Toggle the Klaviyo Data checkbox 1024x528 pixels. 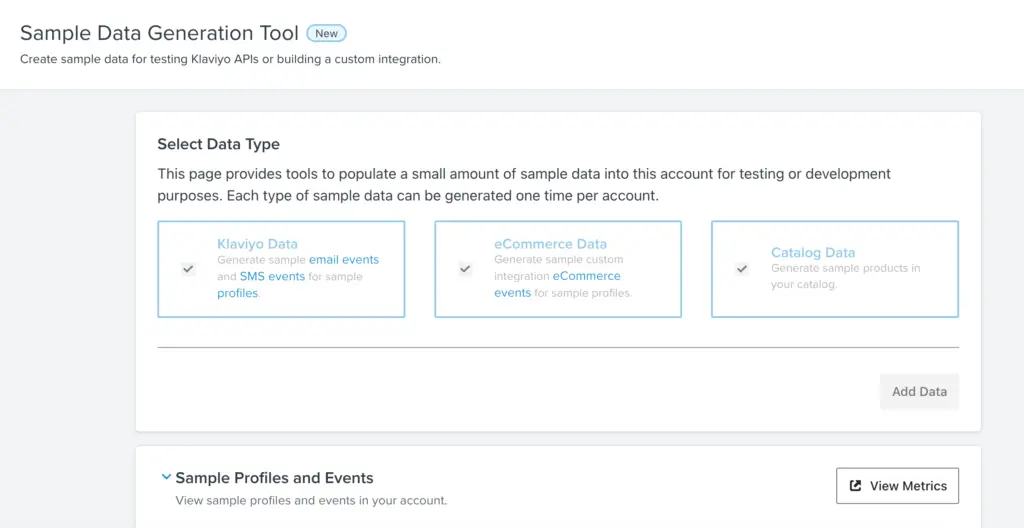(x=188, y=269)
